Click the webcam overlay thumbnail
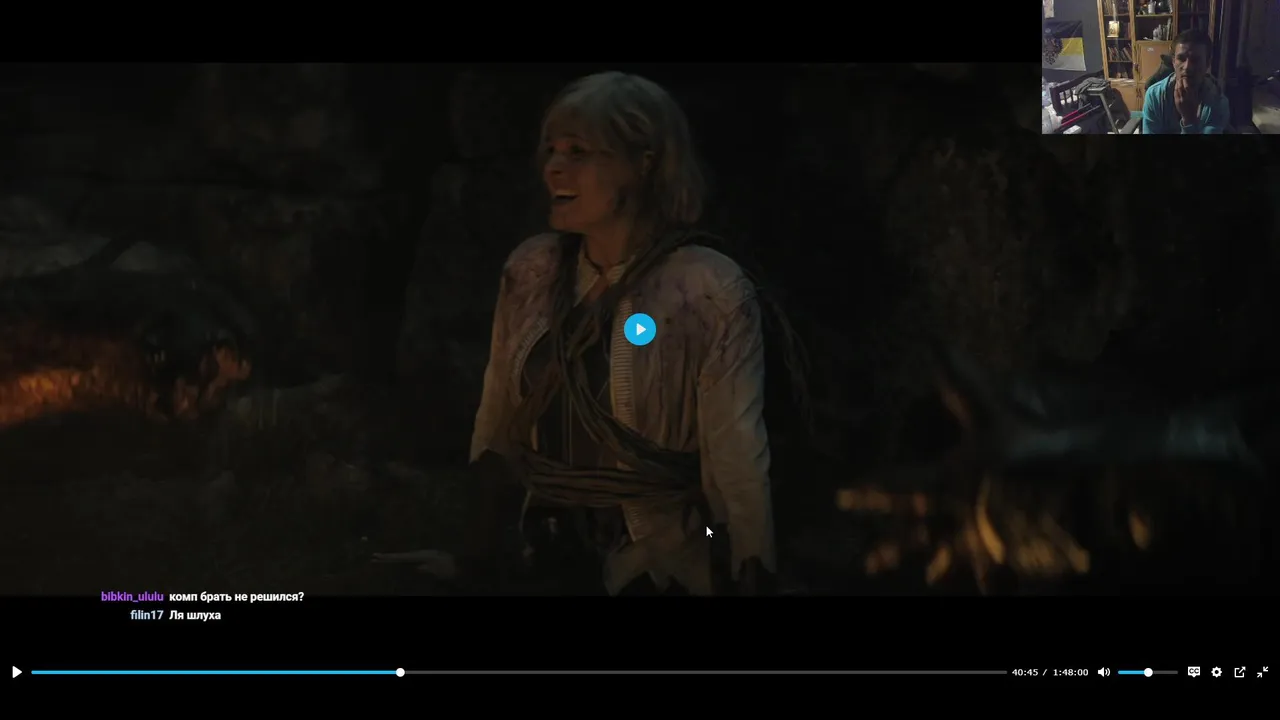1280x720 pixels. coord(1161,67)
